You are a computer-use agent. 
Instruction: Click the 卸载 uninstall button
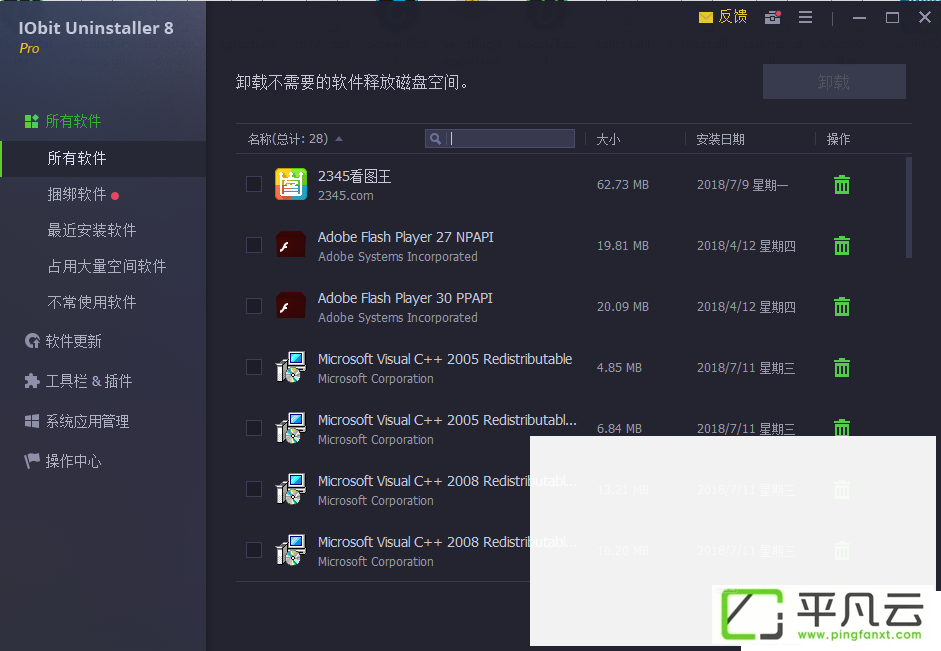pyautogui.click(x=834, y=82)
